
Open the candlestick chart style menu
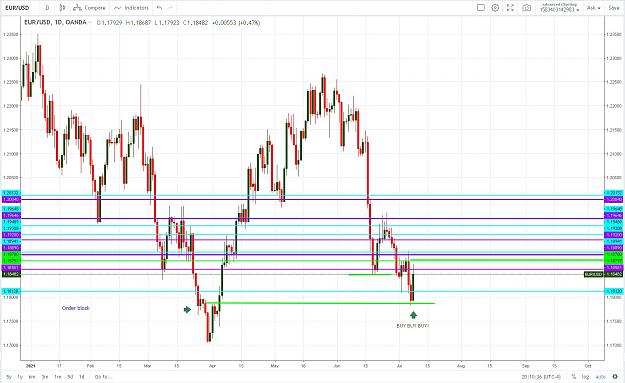pos(62,8)
